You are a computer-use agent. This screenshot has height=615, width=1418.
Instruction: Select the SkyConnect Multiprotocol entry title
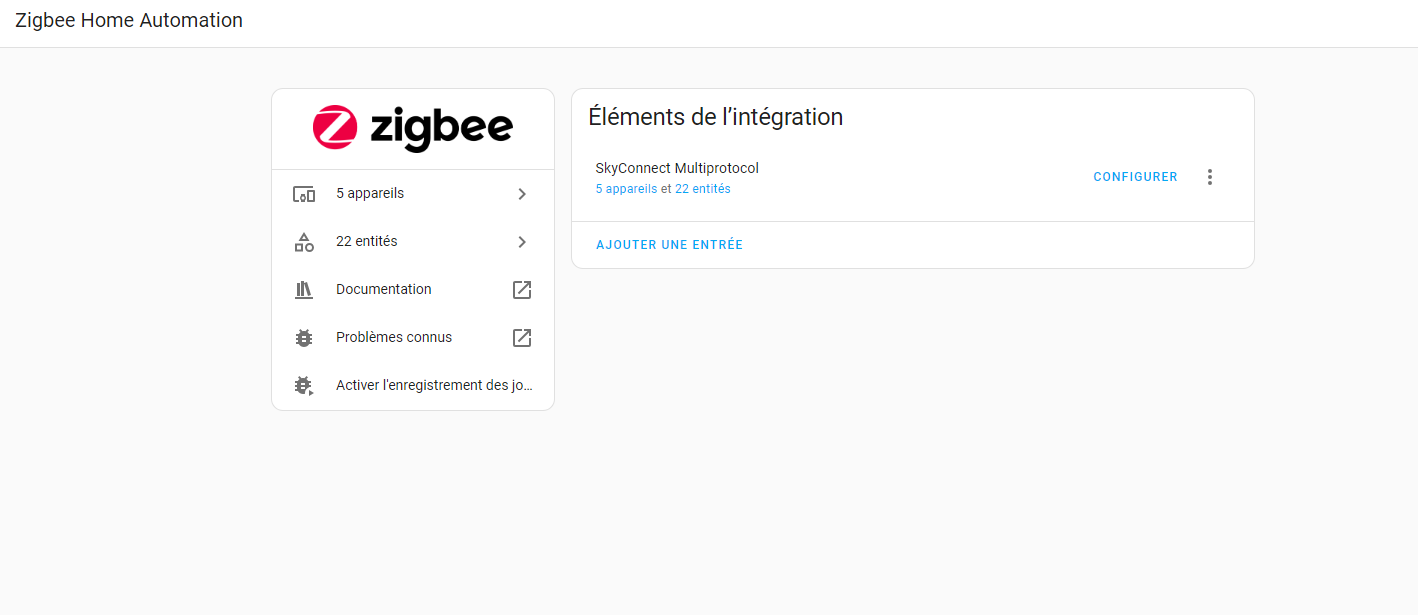click(677, 168)
